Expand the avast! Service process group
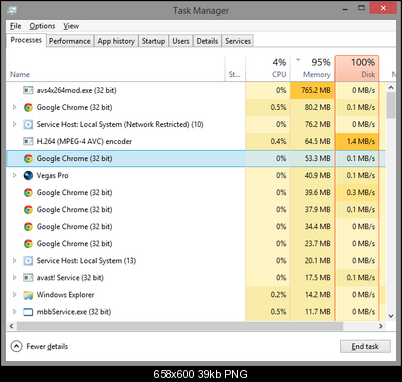Screen dimensions: 402x382 click(15, 278)
